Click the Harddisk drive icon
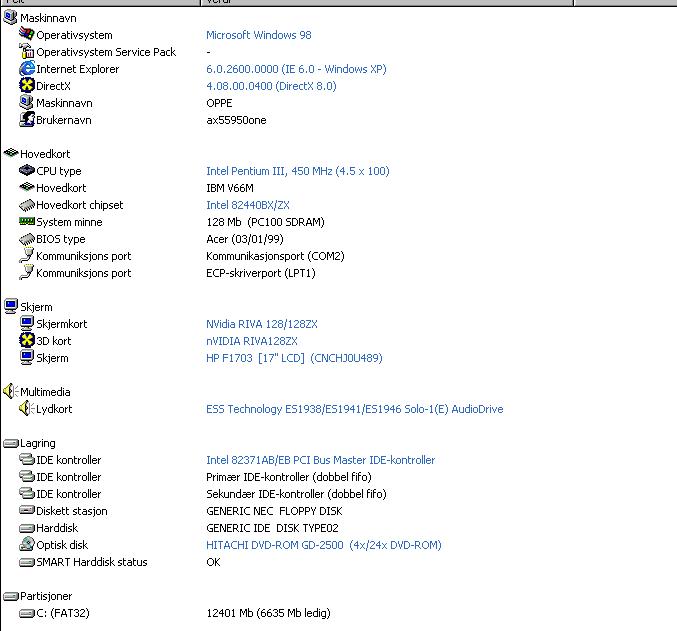 (x=26, y=528)
